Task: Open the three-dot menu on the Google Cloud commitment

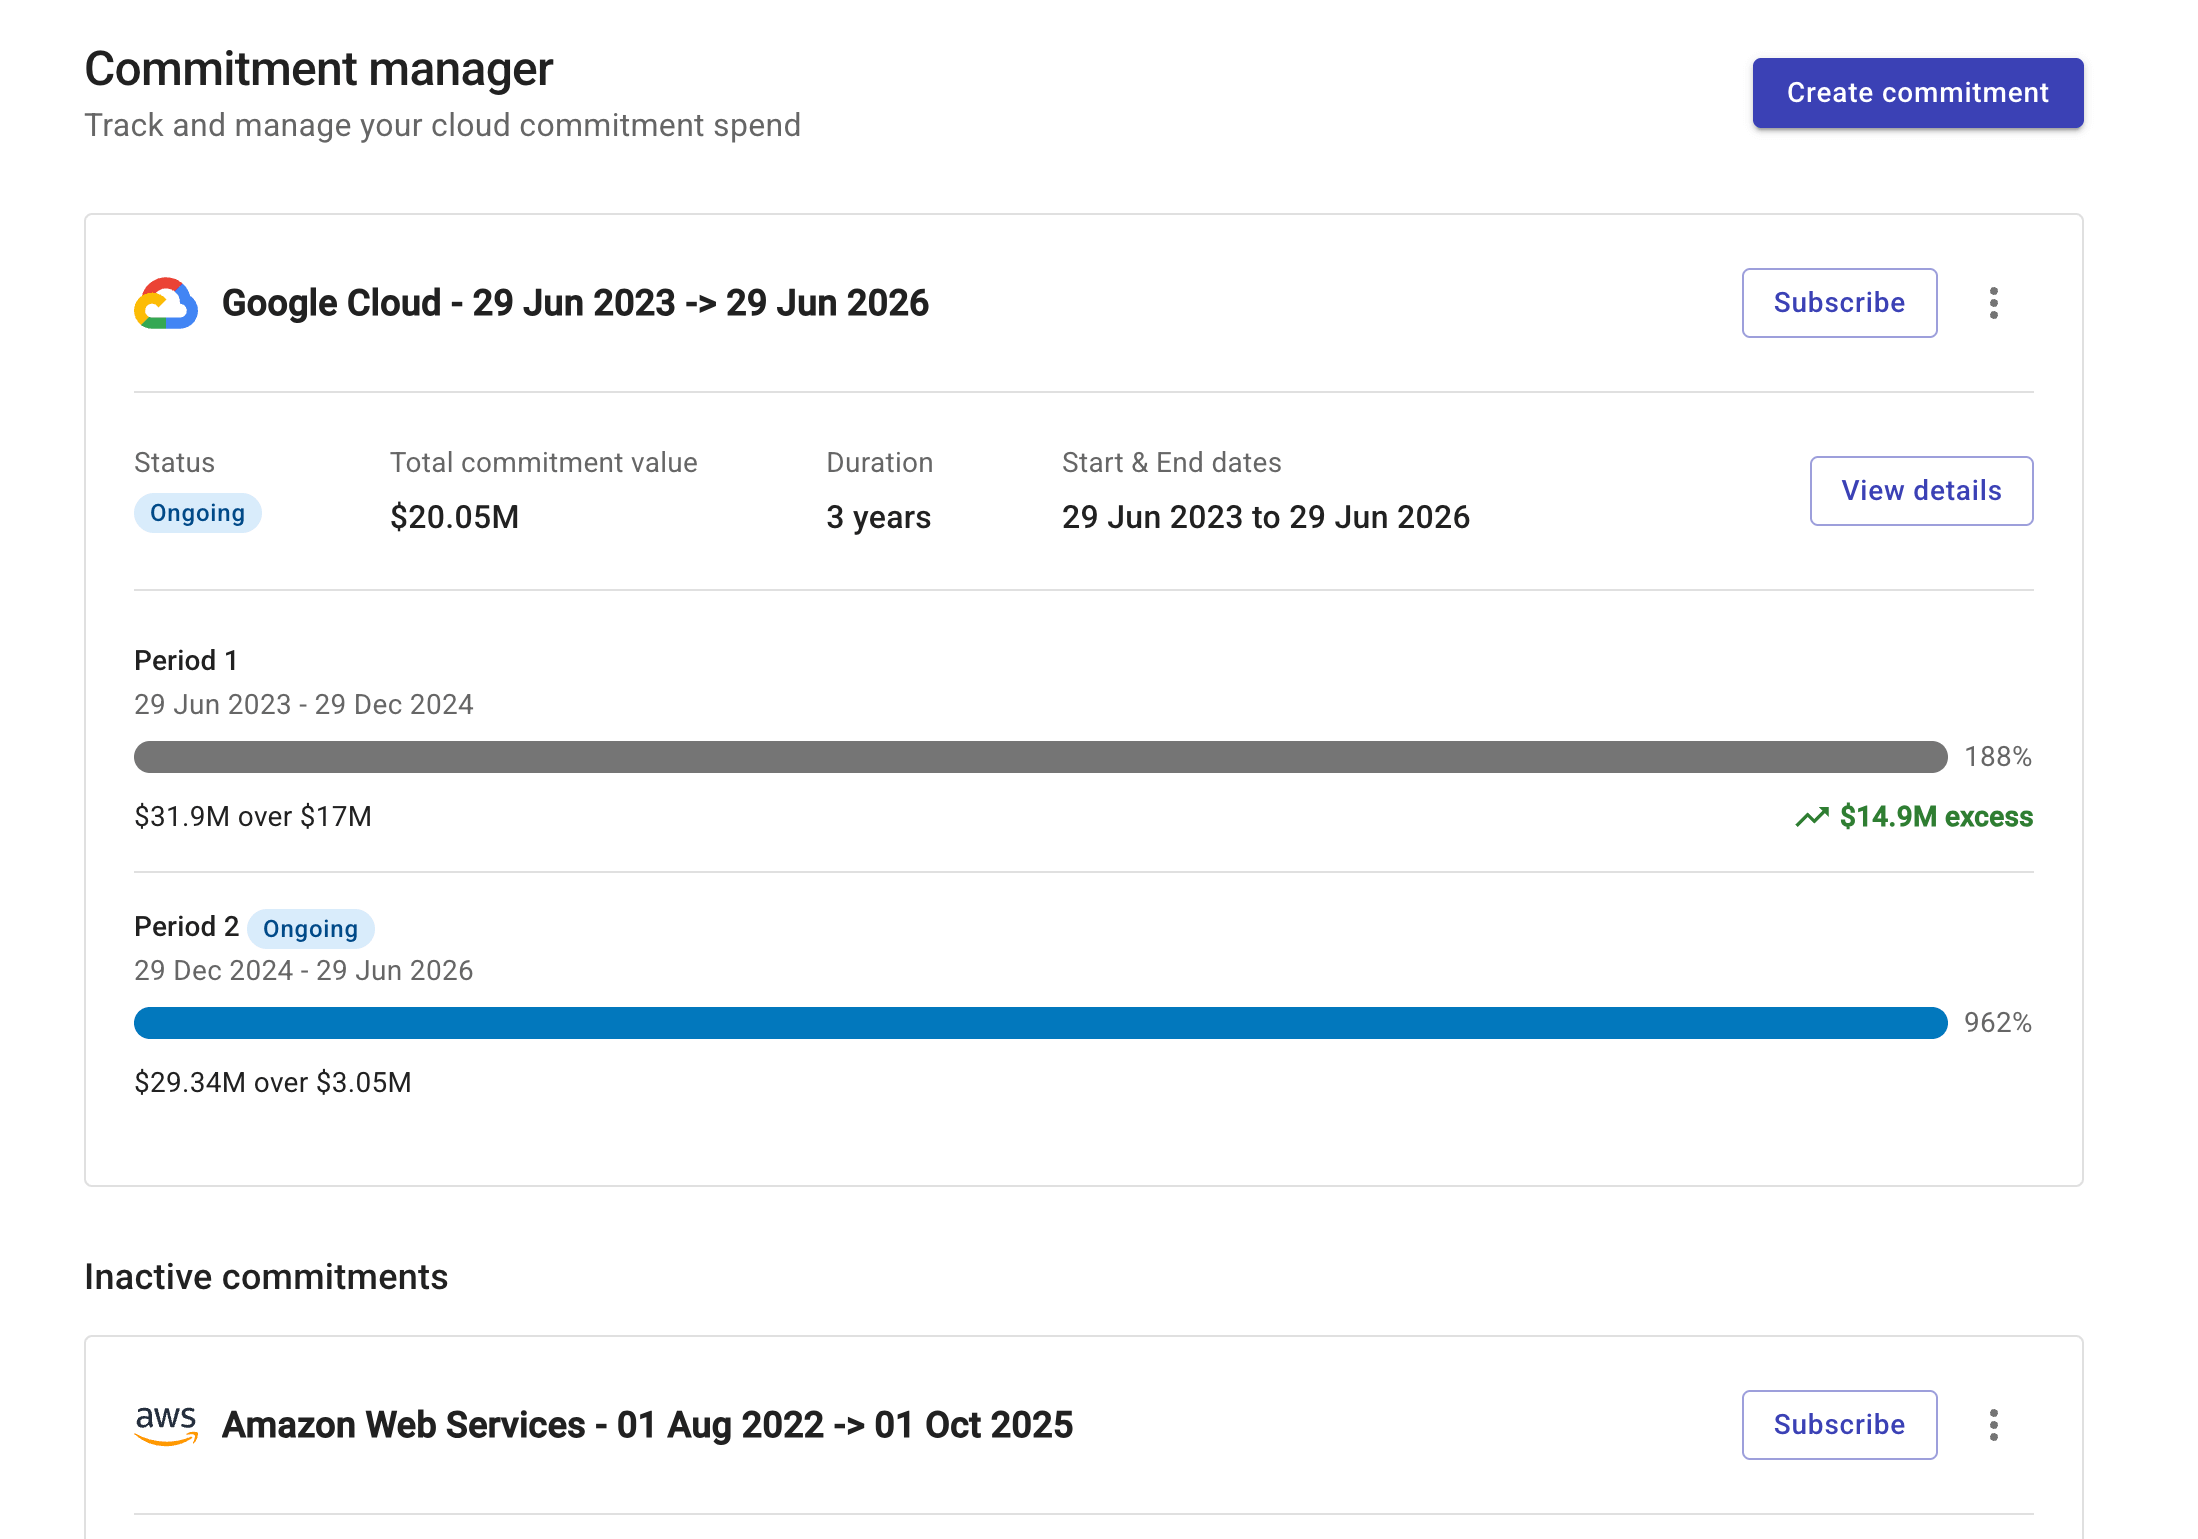Action: 1994,302
